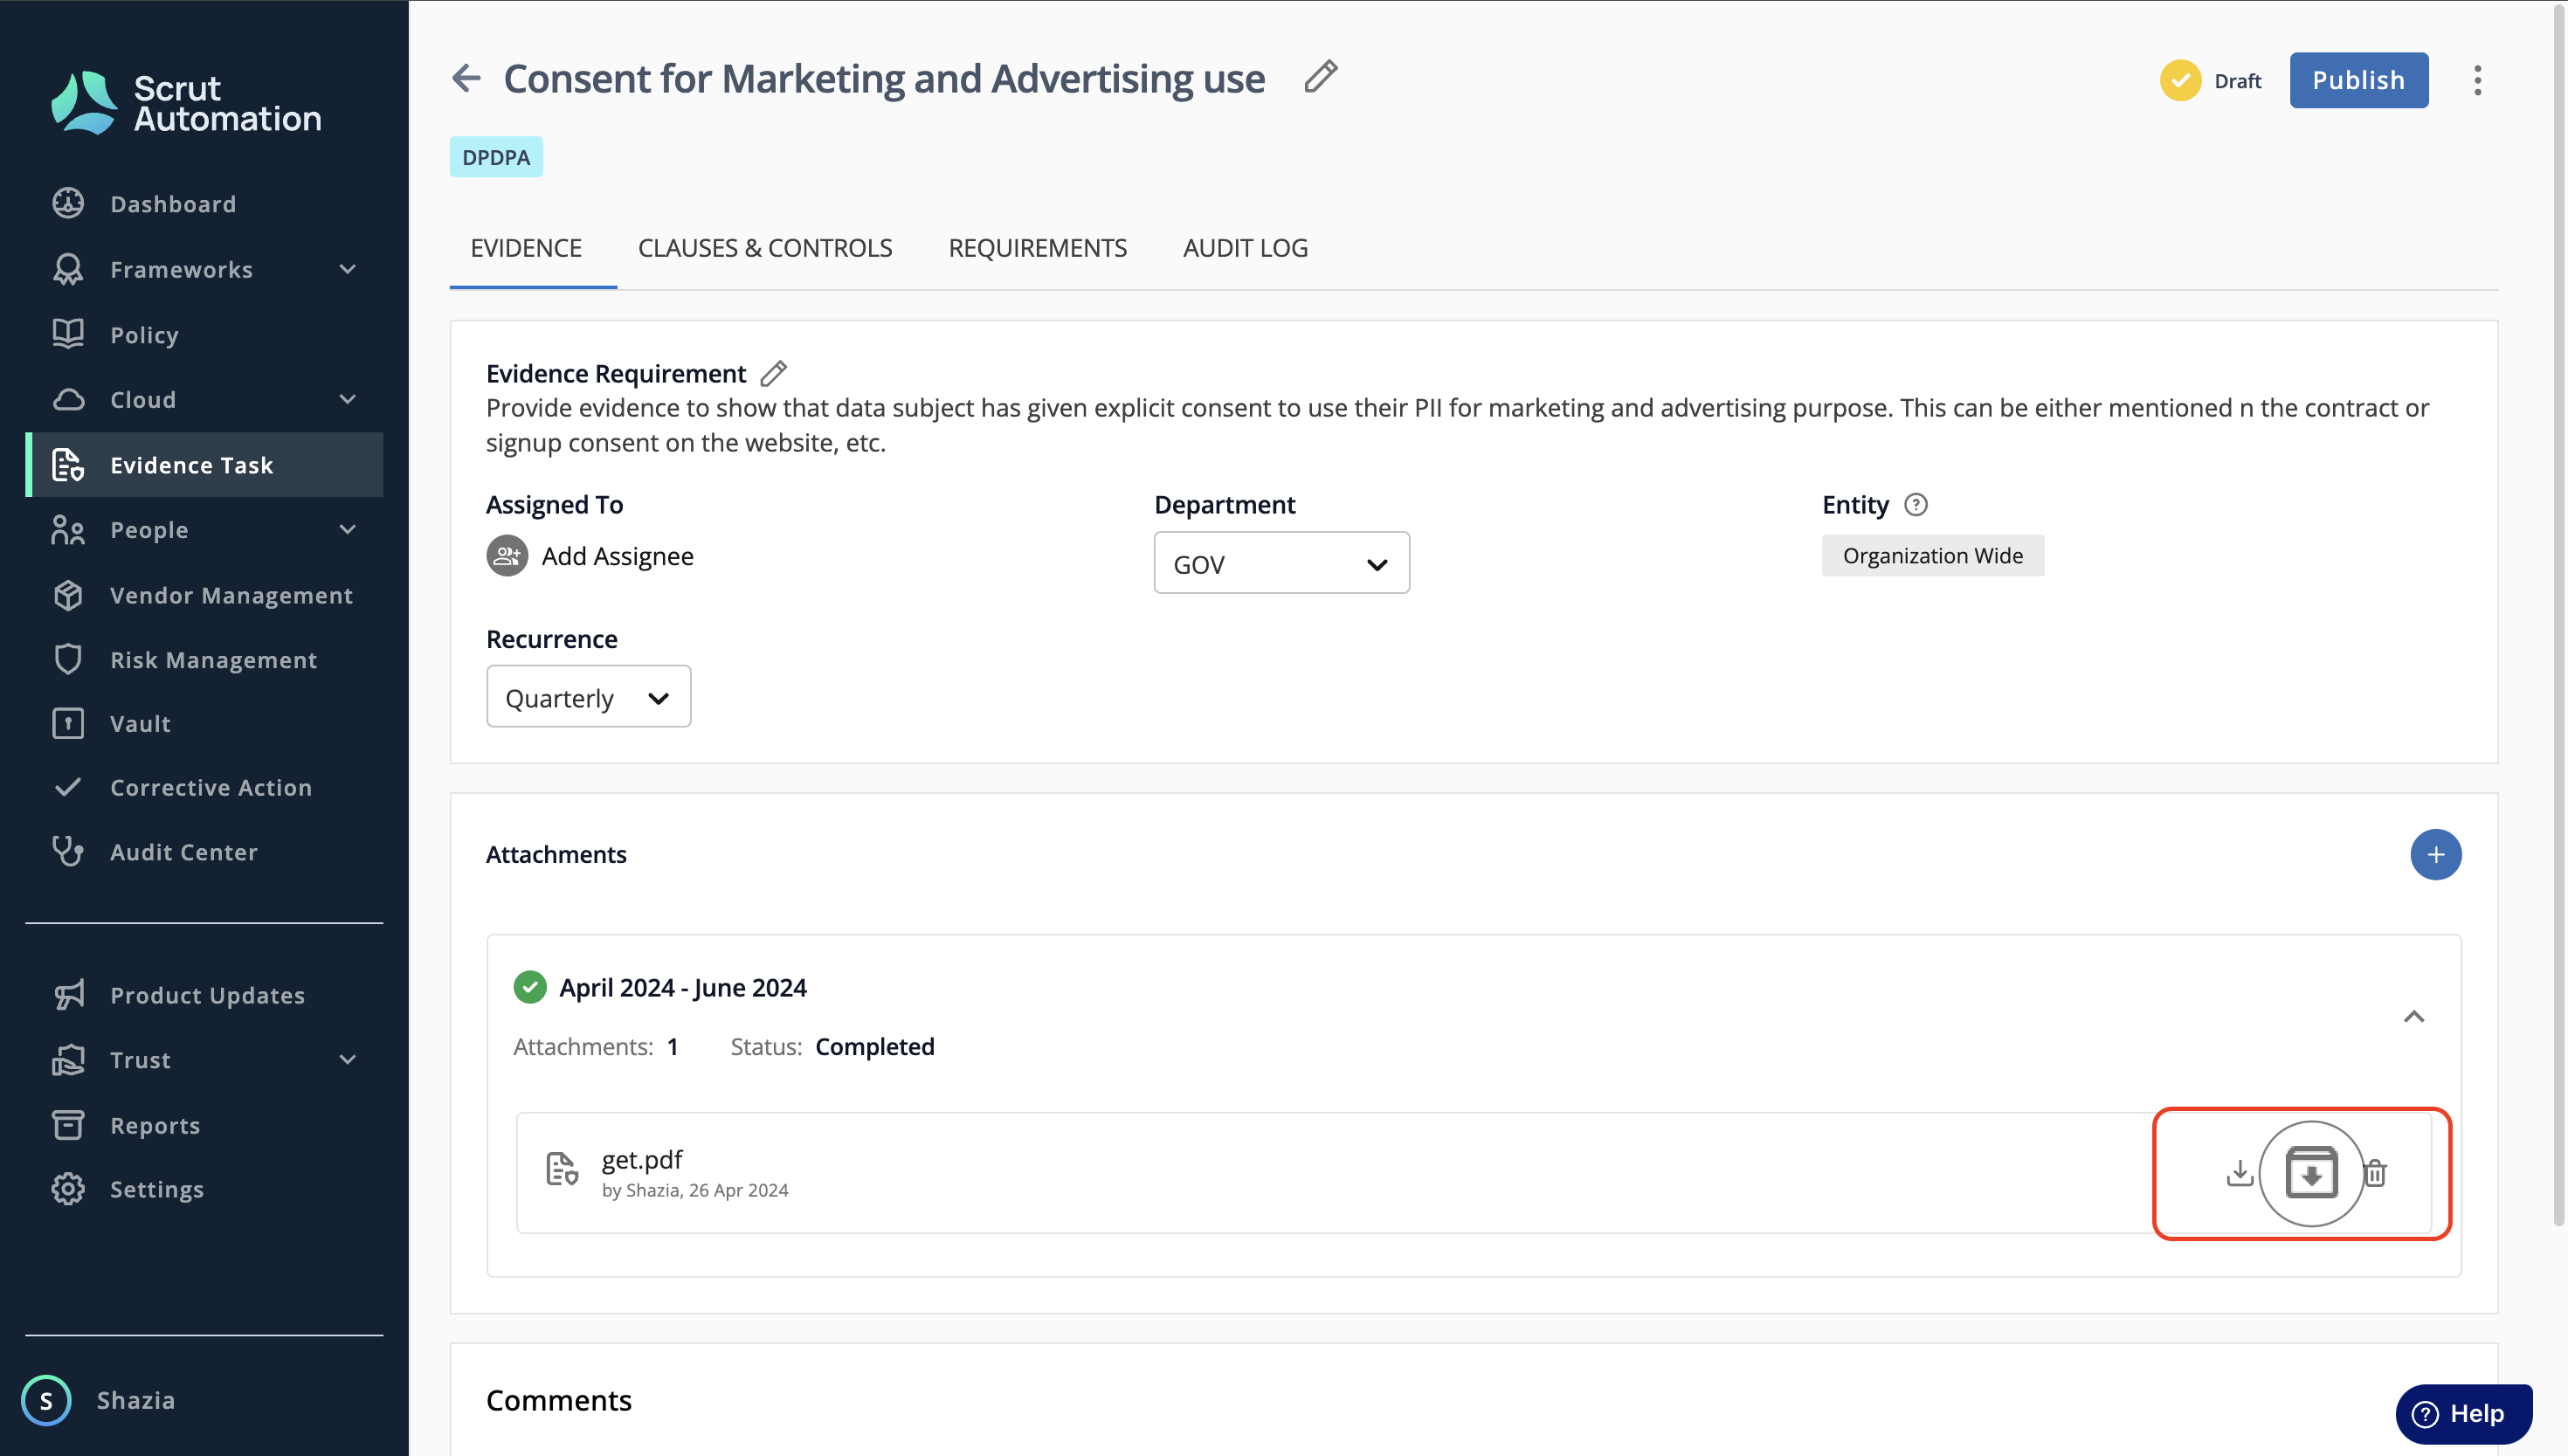This screenshot has height=1456, width=2568.
Task: Click Add Assignee link
Action: click(617, 556)
